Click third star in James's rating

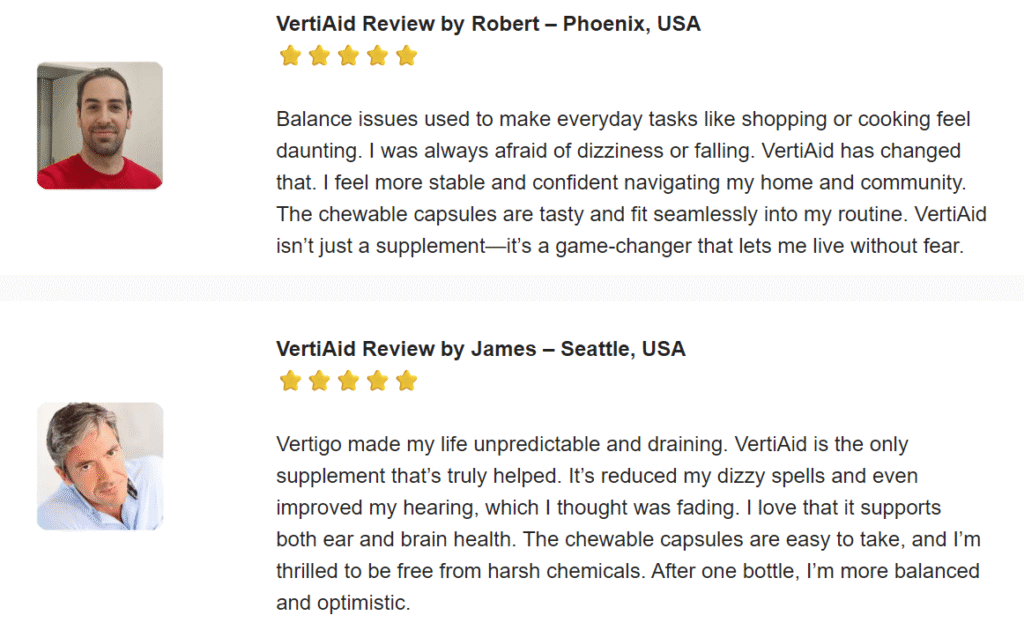click(348, 381)
